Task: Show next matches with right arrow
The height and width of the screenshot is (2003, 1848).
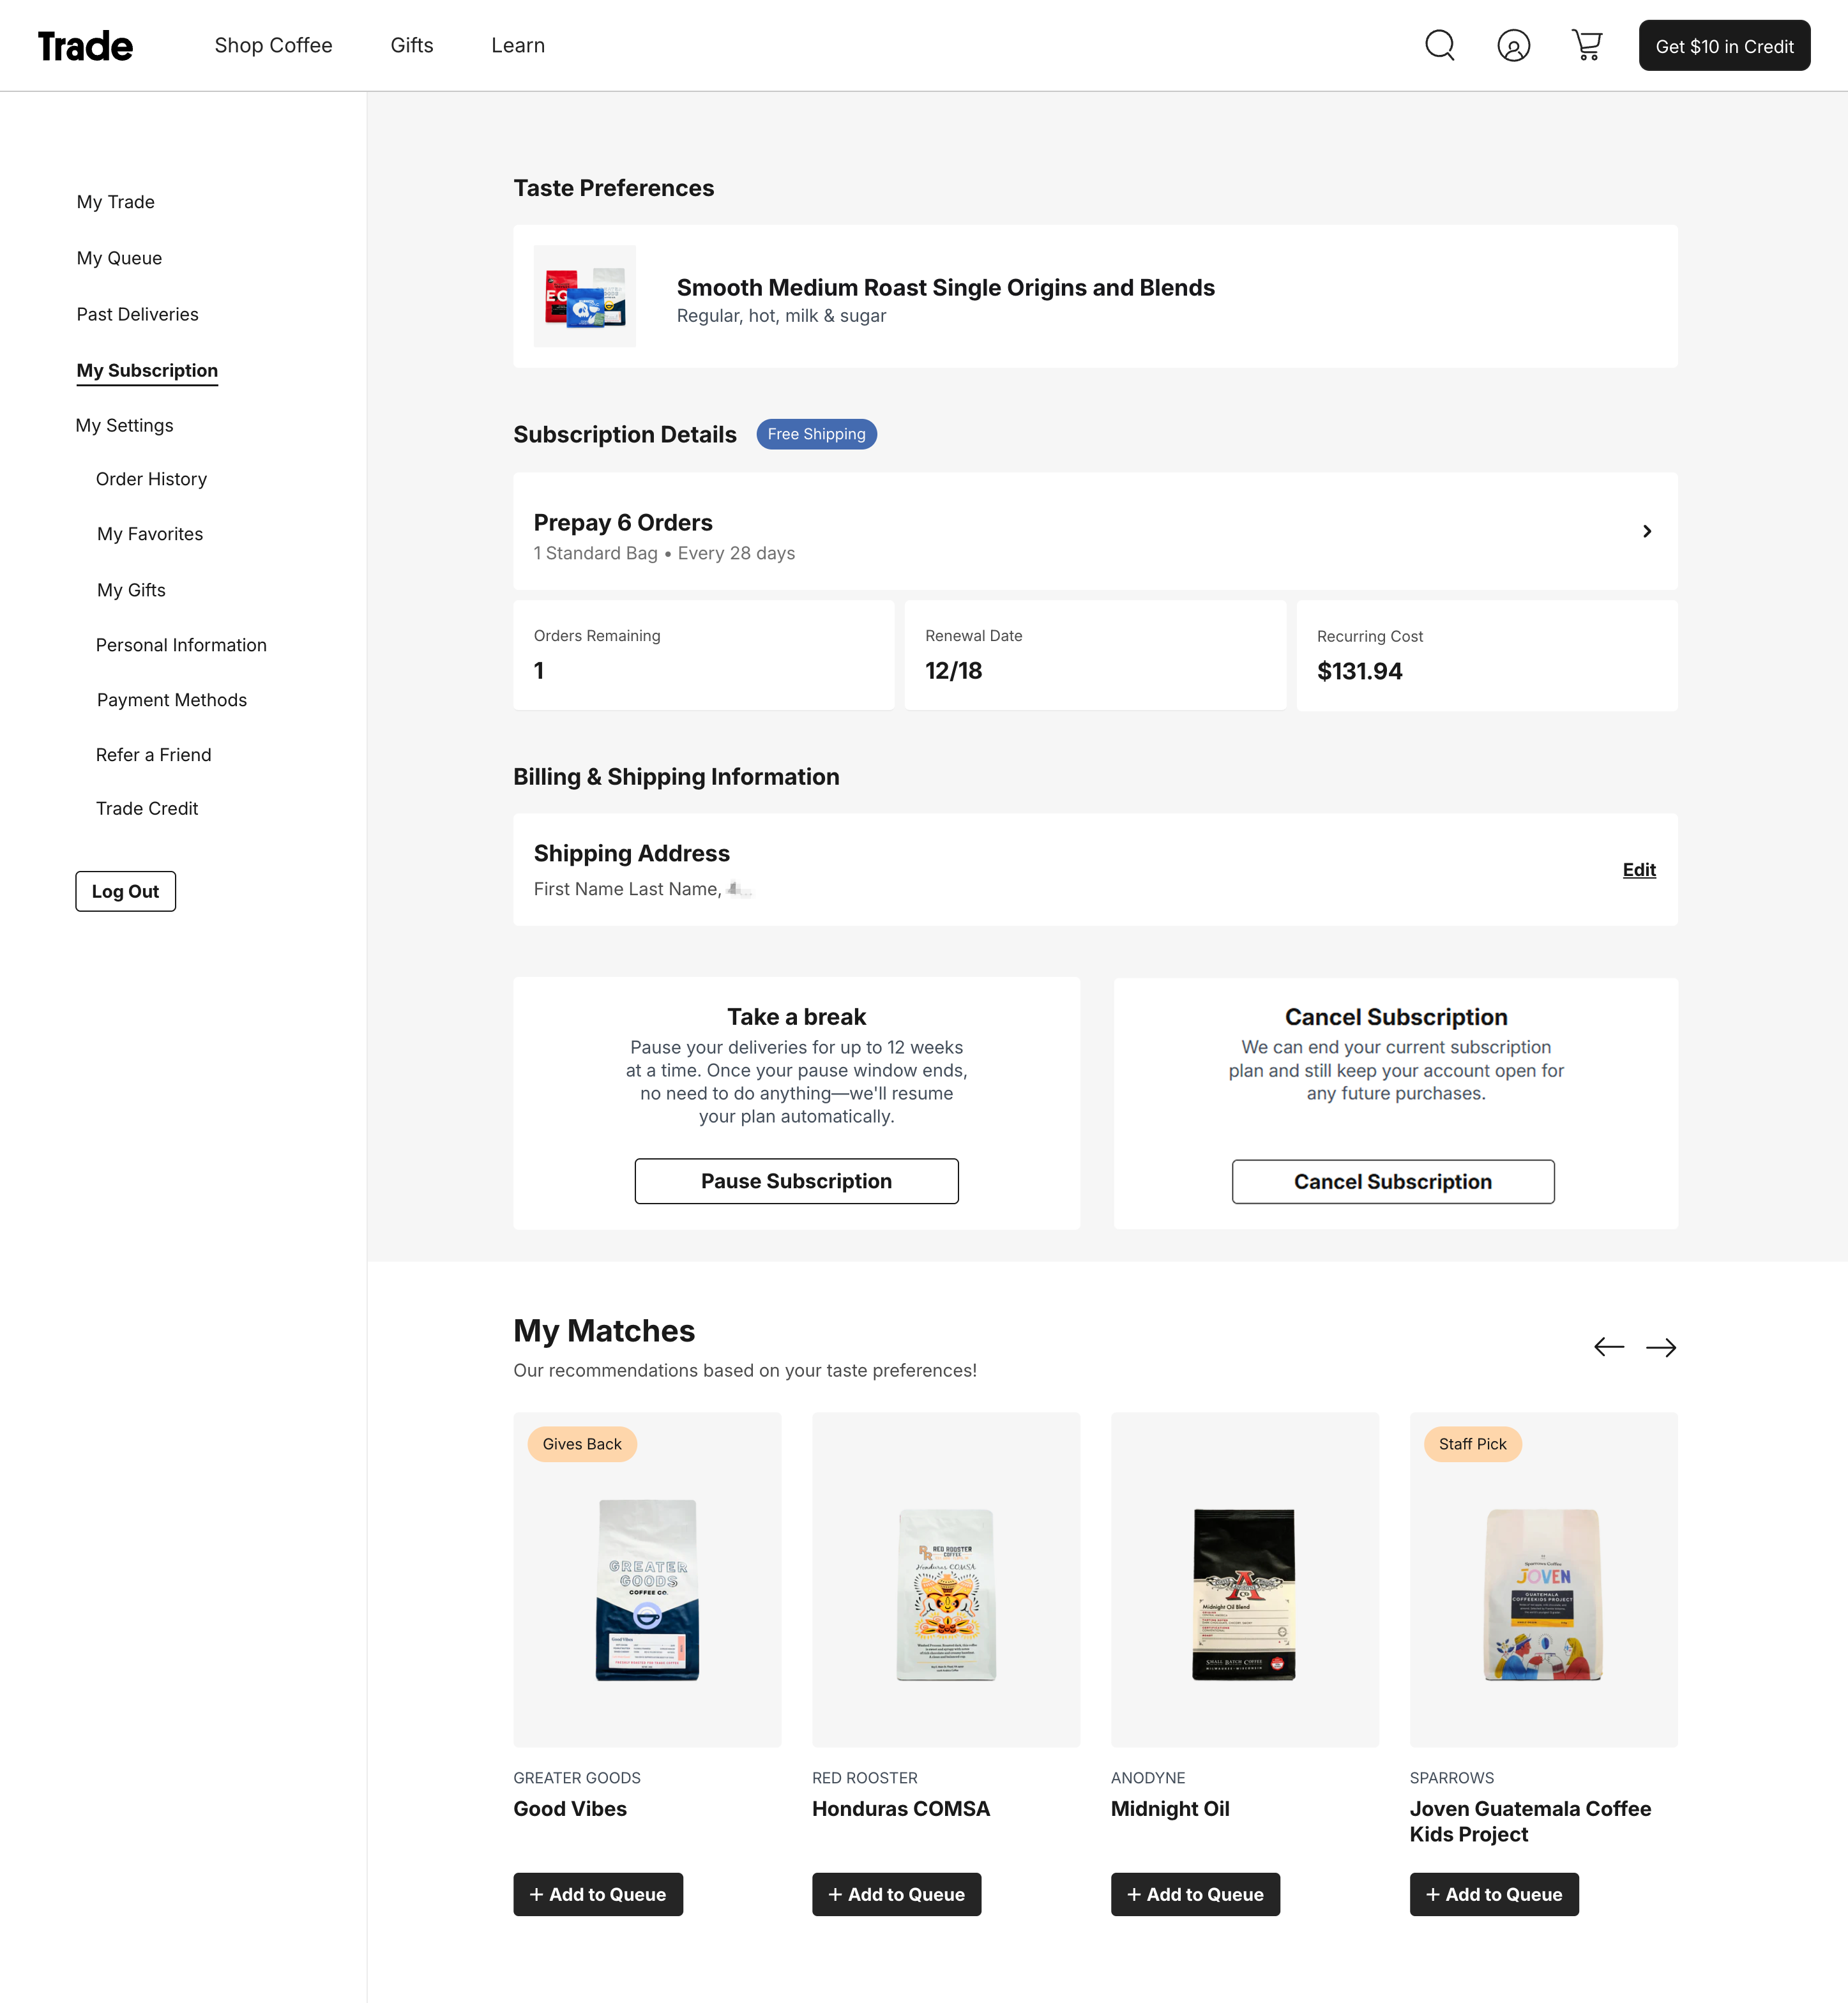Action: (1661, 1347)
